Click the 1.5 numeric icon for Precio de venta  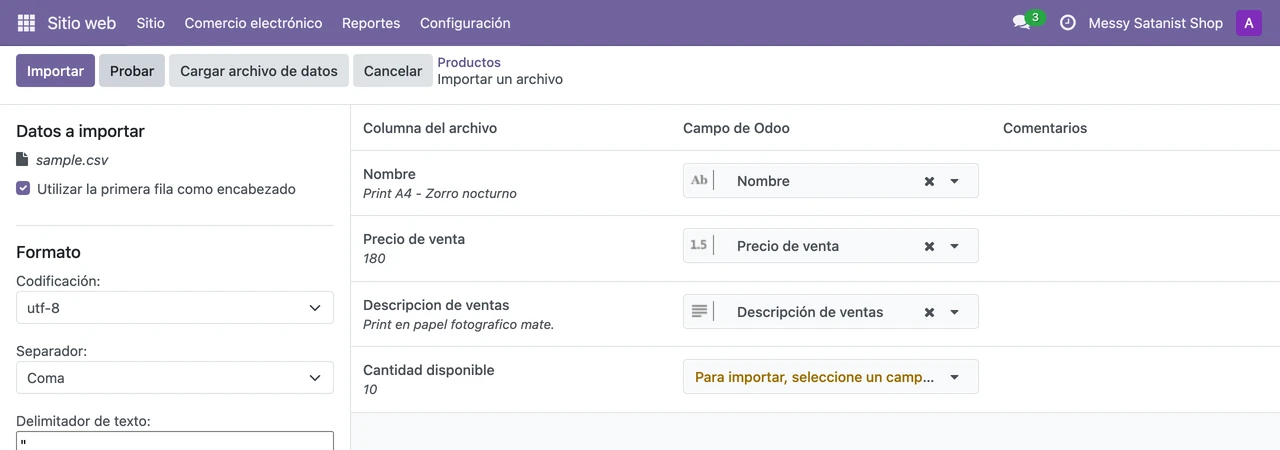click(699, 246)
